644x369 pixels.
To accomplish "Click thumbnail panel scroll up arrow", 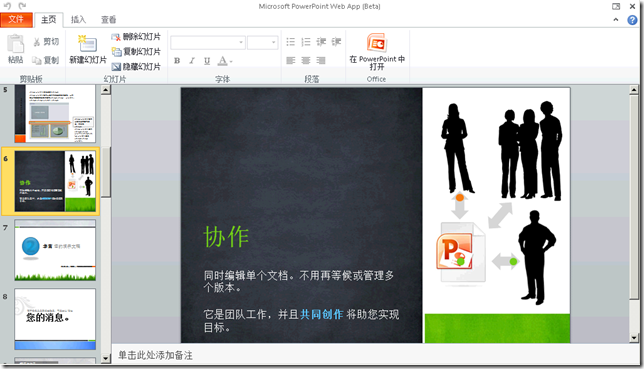I will (x=106, y=90).
